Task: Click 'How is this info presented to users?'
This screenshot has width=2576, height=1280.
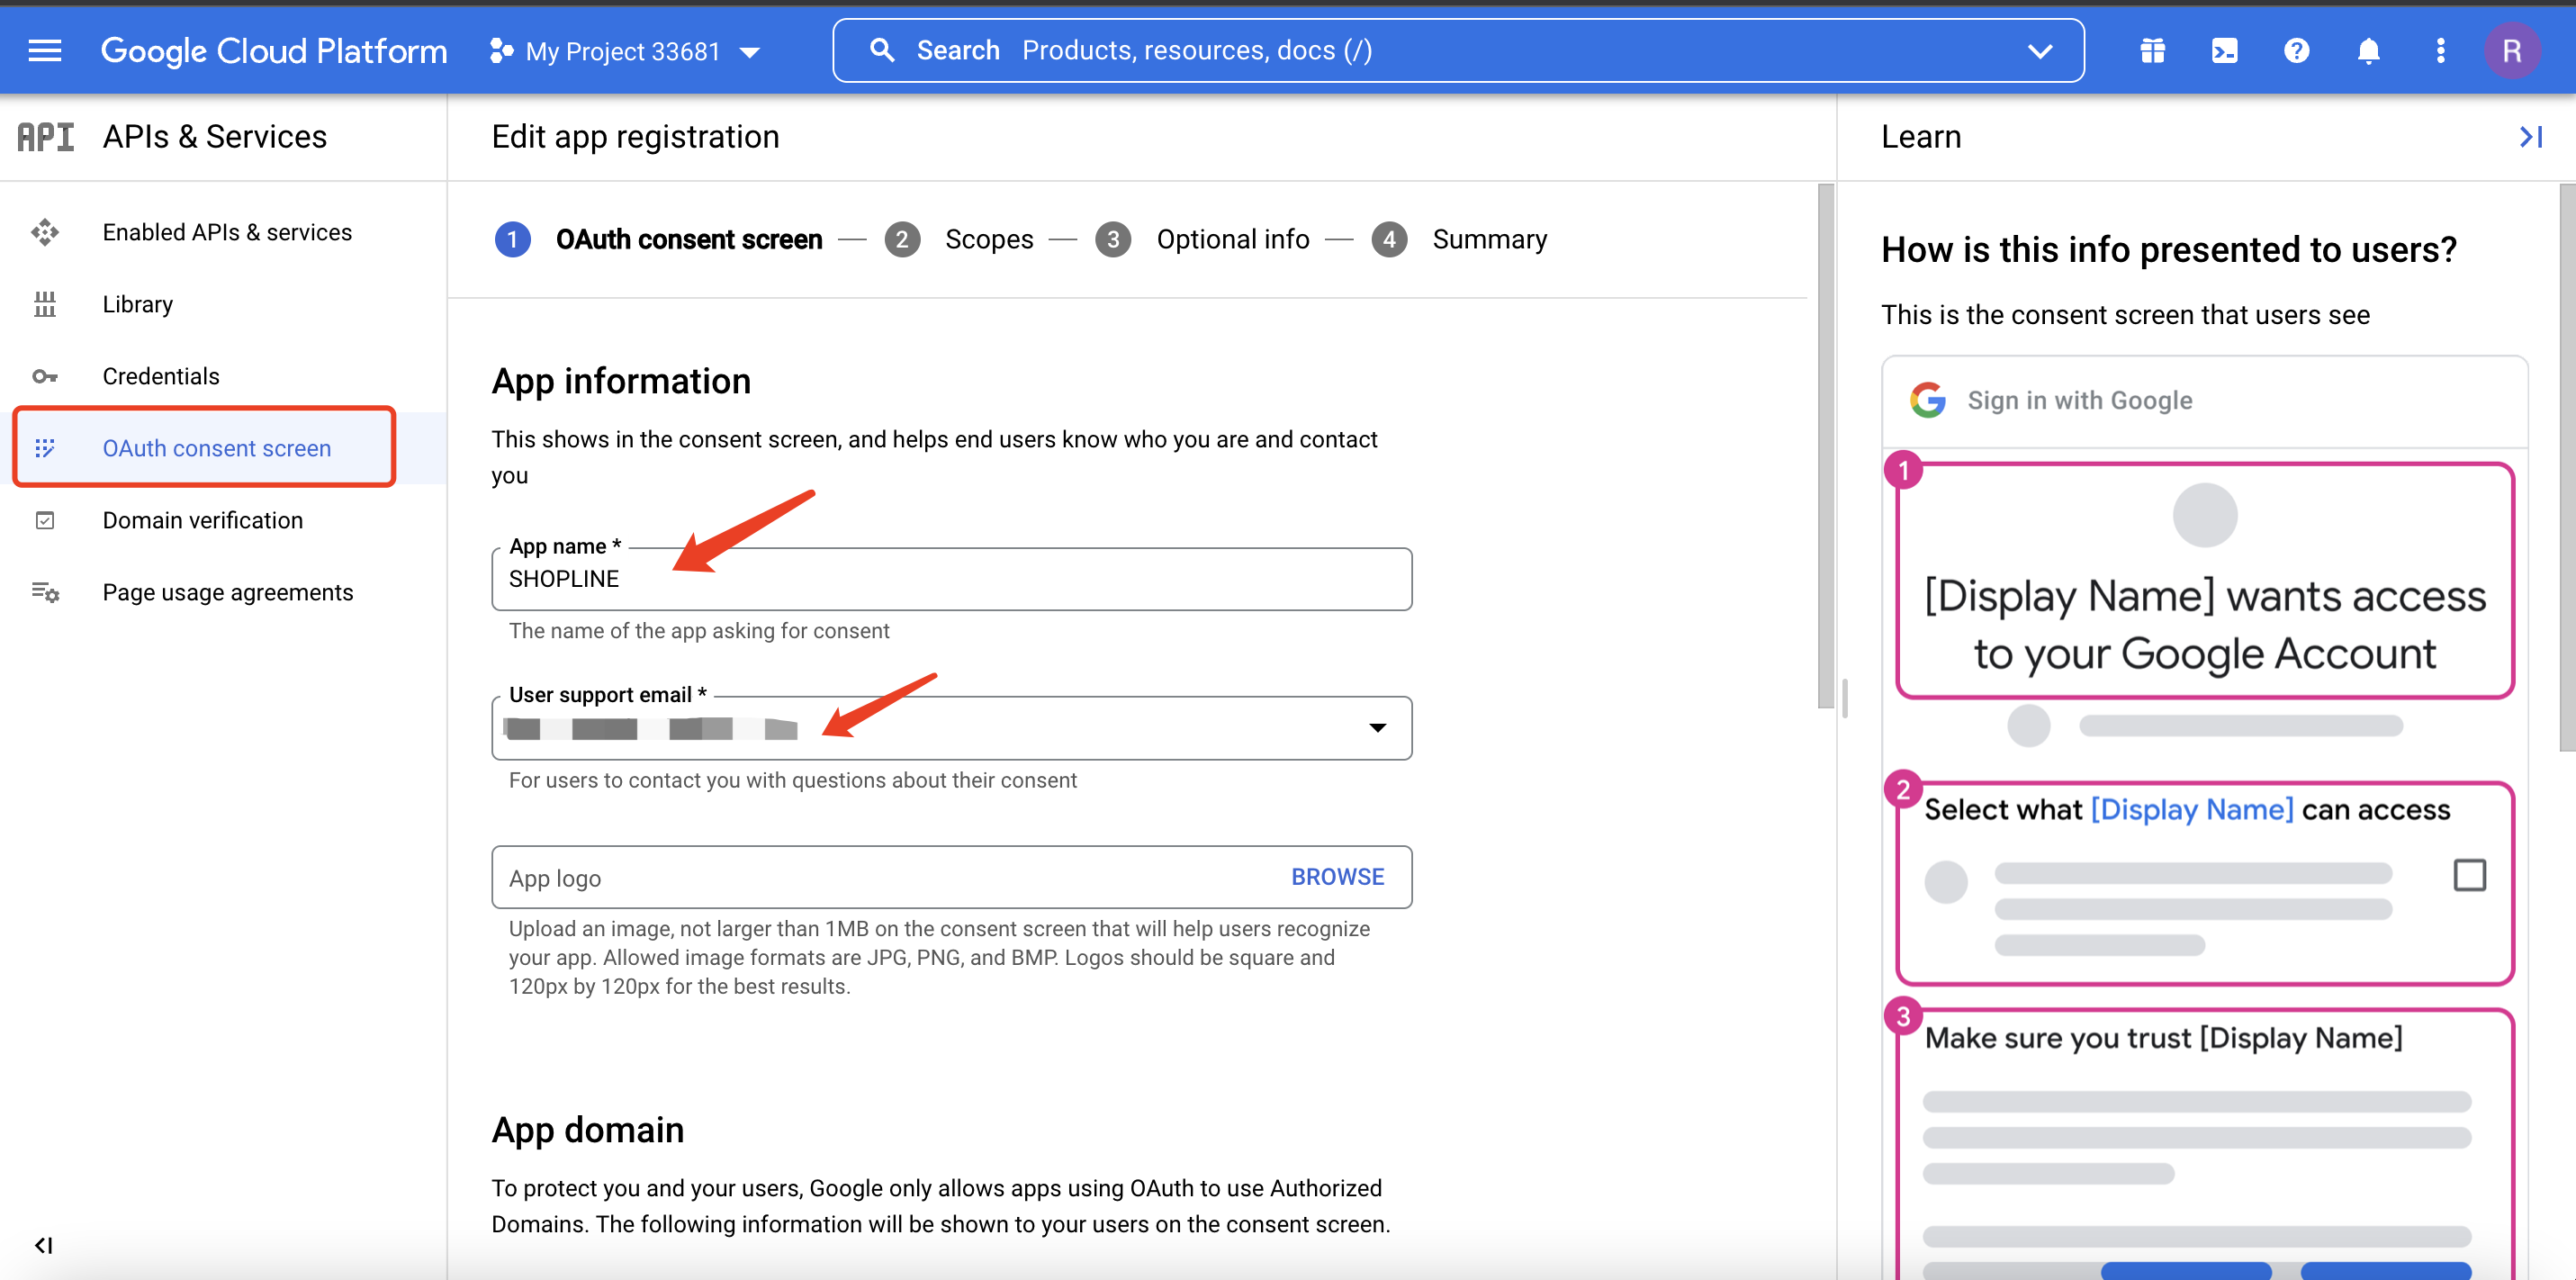Action: [2169, 250]
